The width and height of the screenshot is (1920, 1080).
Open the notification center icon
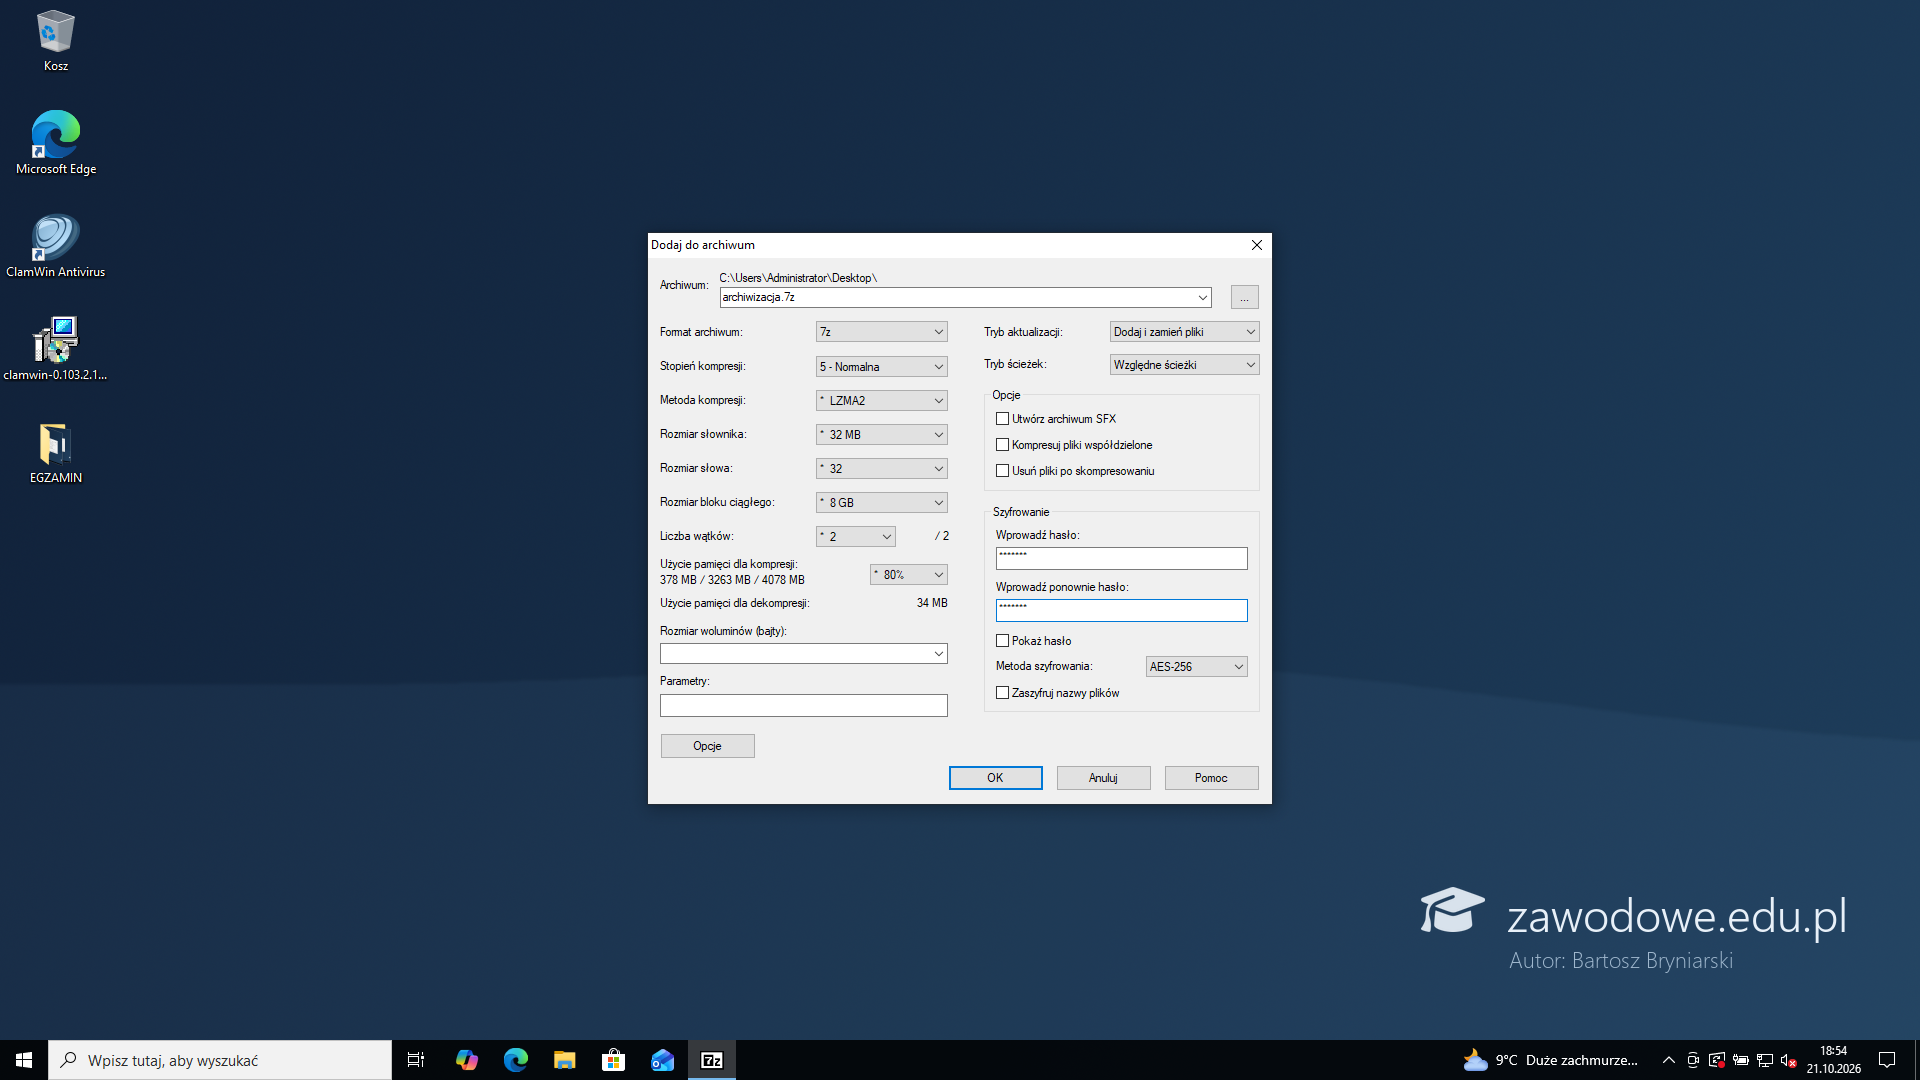click(x=1887, y=1060)
